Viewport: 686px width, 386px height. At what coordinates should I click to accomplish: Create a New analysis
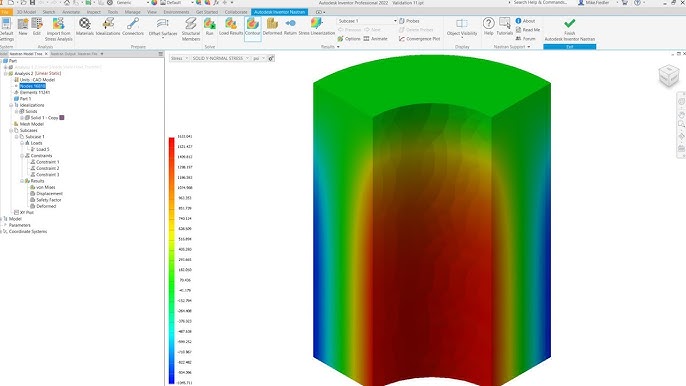tap(23, 27)
